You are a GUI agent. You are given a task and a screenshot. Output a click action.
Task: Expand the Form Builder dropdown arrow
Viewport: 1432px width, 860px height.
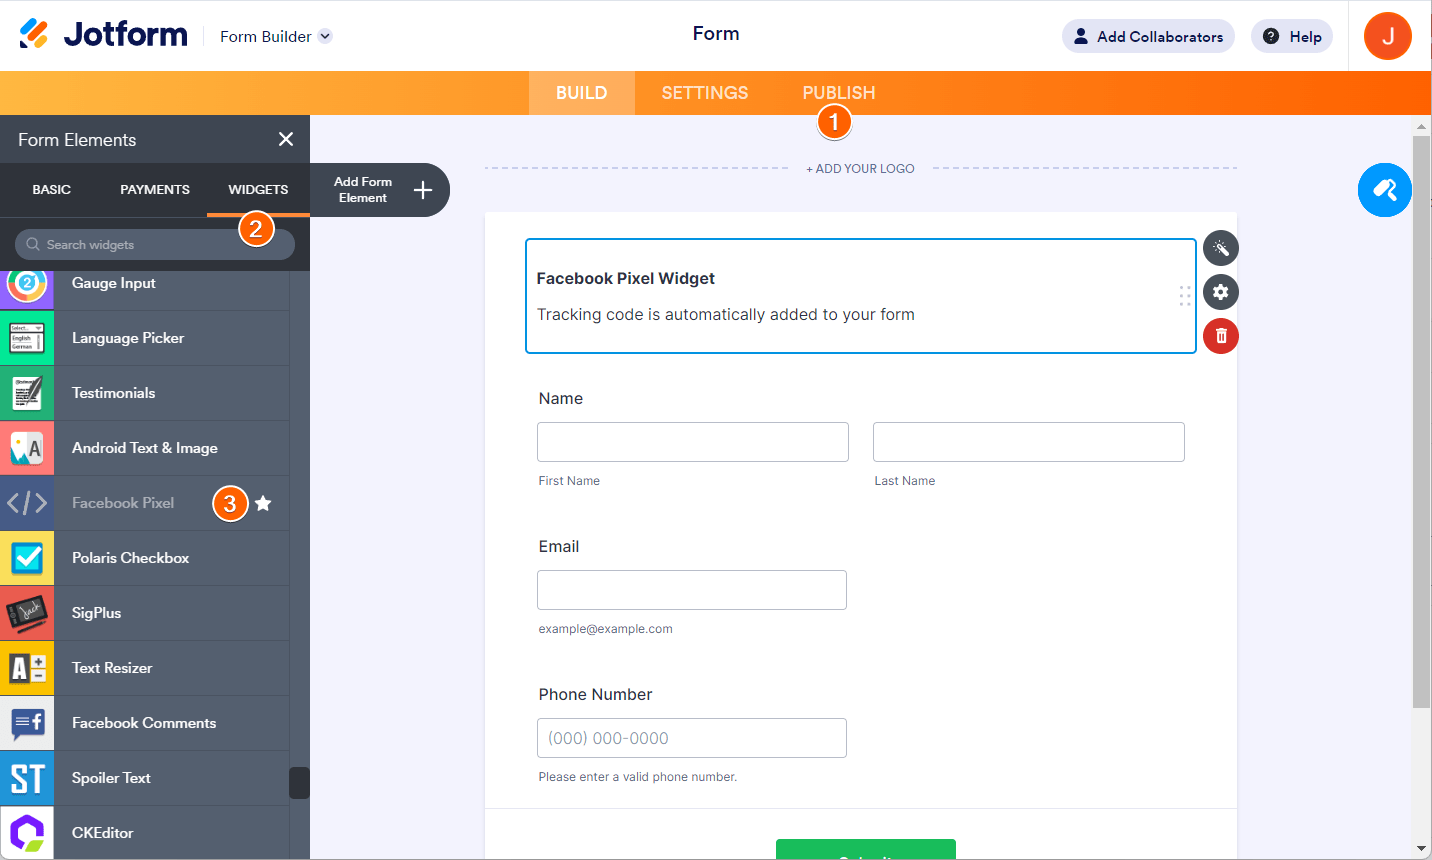[325, 37]
